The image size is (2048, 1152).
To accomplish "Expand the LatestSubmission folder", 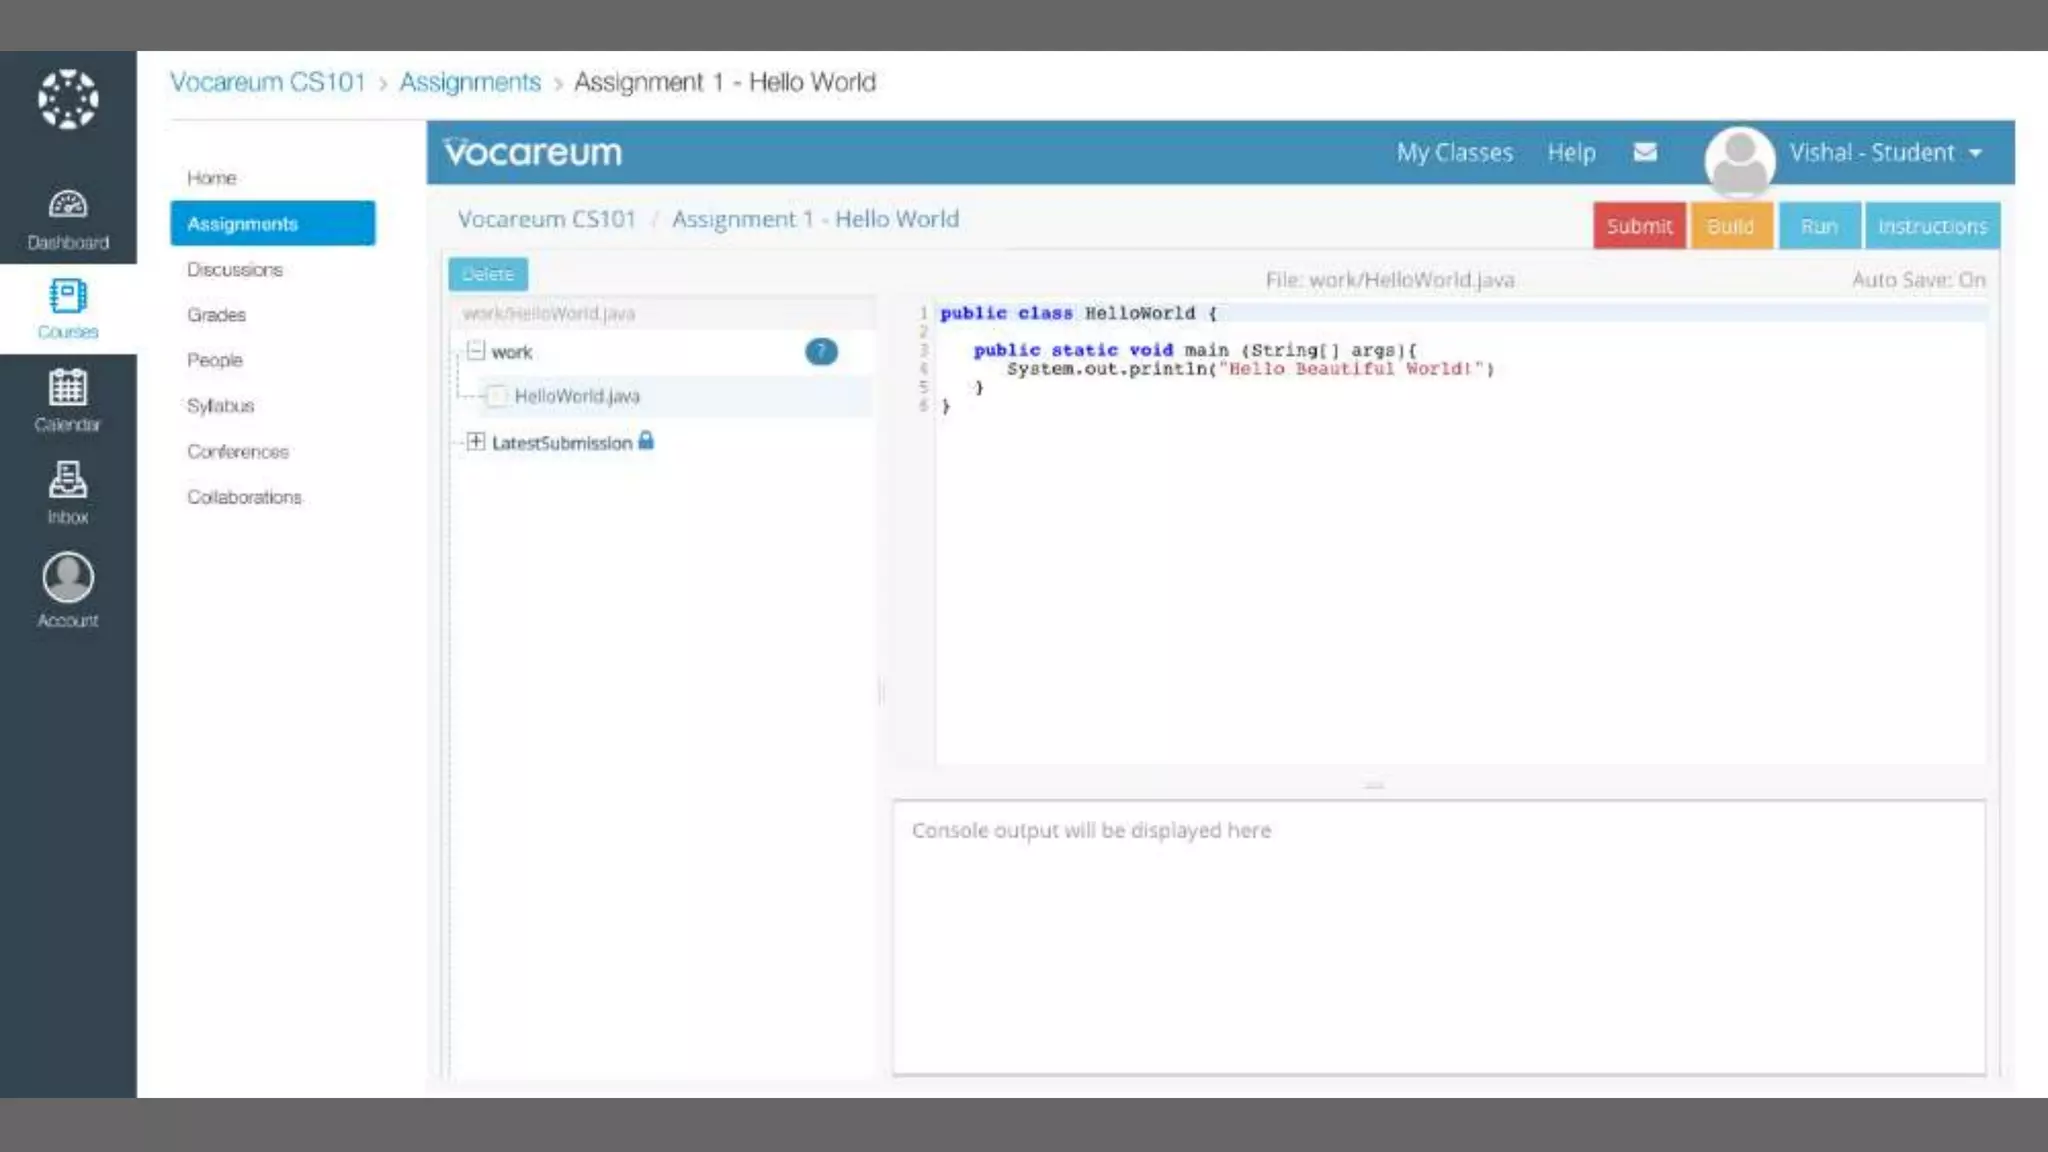I will 476,442.
